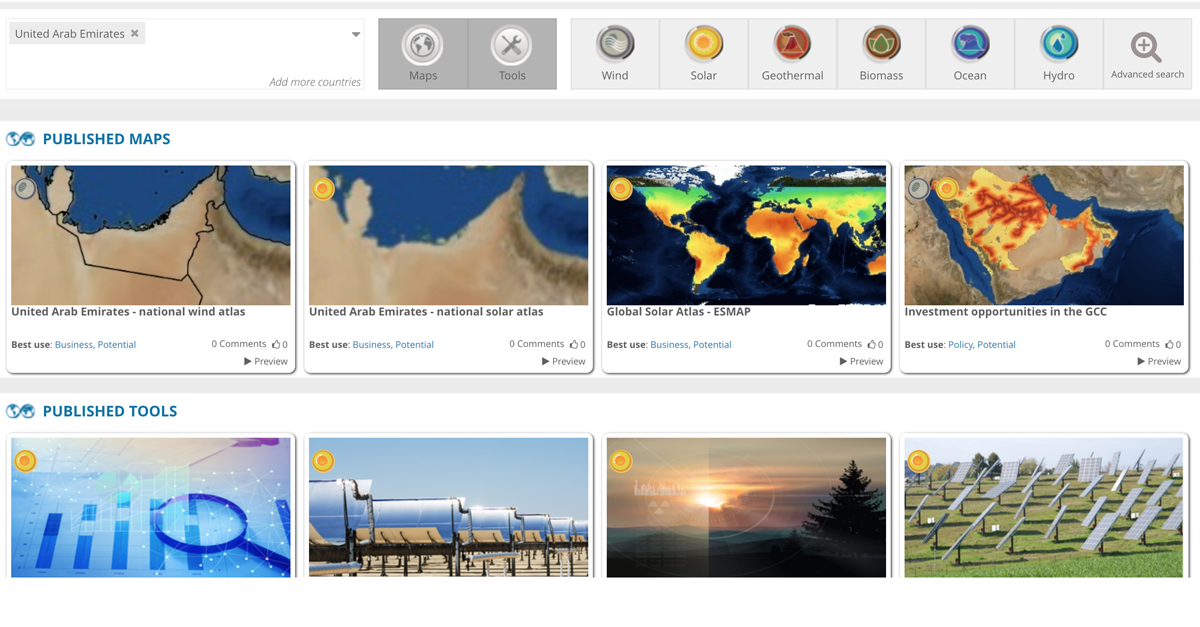Click solar badge icon on Global Solar Atlas card
This screenshot has width=1200, height=627.
(x=620, y=188)
